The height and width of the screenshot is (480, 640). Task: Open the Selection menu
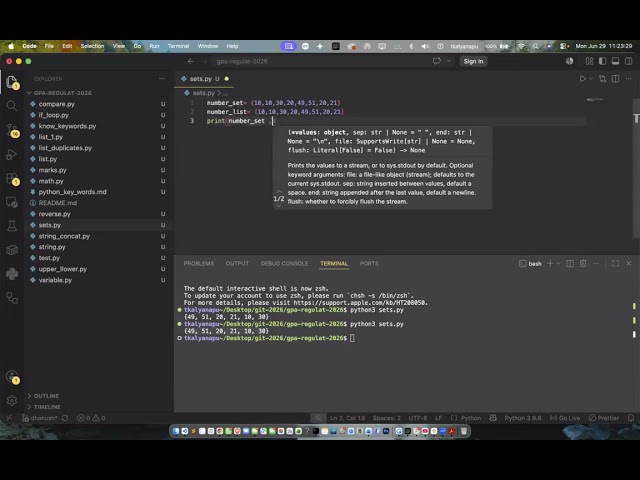[x=92, y=46]
